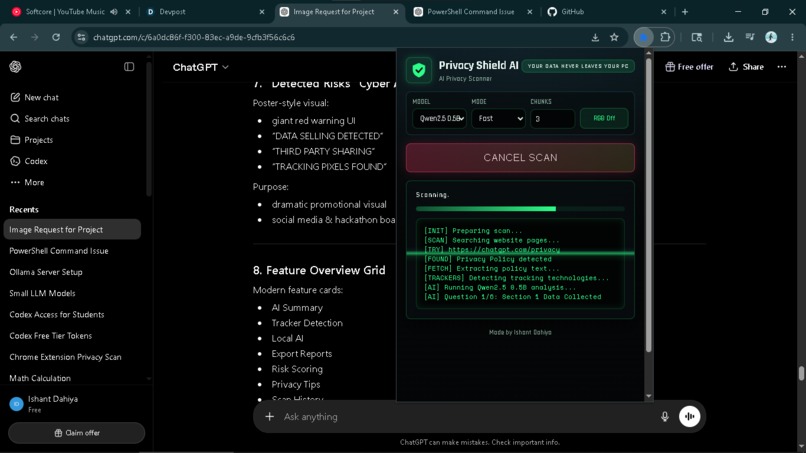Screen dimensions: 806x453
Task: Collapse the sidebar with the panel icon
Action: coord(129,67)
